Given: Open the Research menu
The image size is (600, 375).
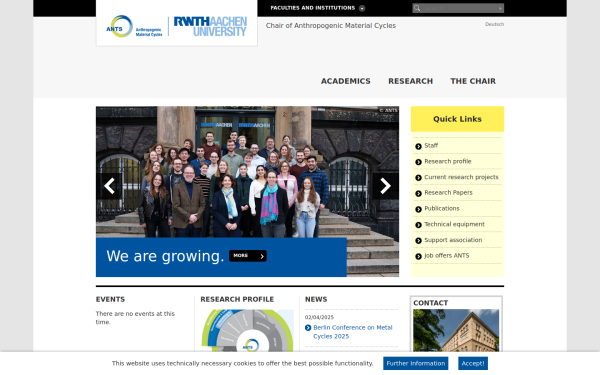Looking at the screenshot, I should point(410,81).
